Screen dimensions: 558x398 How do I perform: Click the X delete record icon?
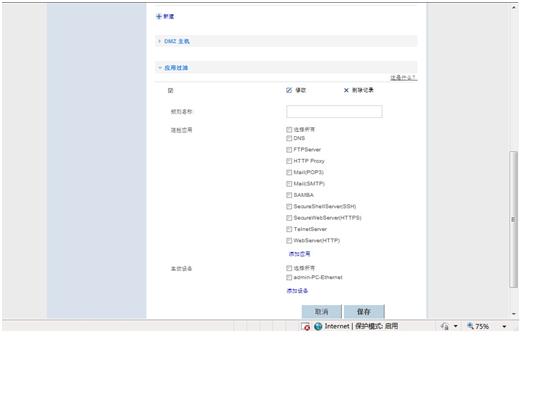[x=346, y=90]
